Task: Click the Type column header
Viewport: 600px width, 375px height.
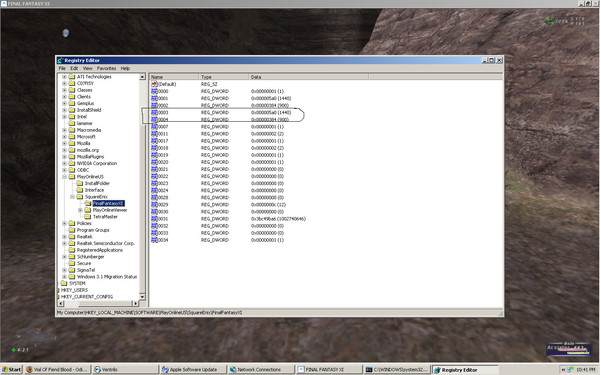Action: (223, 77)
